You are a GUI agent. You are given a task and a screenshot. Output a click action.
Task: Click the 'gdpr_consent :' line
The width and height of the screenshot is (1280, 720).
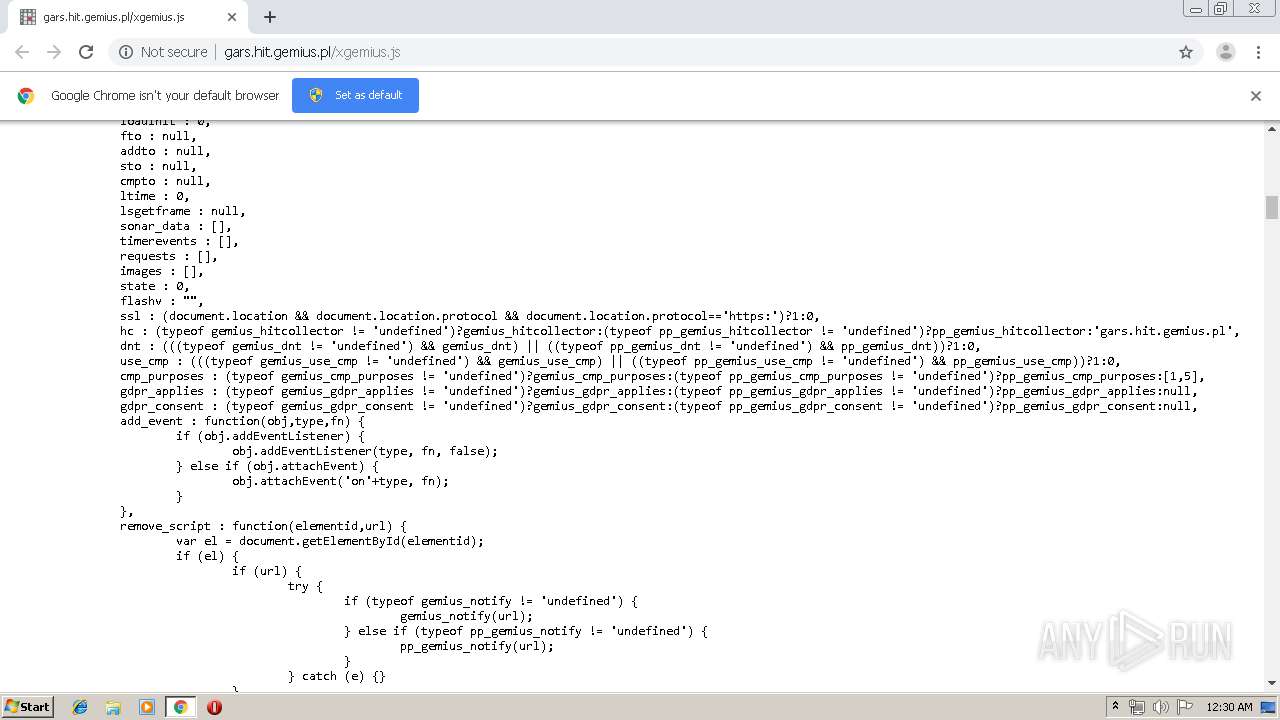659,406
